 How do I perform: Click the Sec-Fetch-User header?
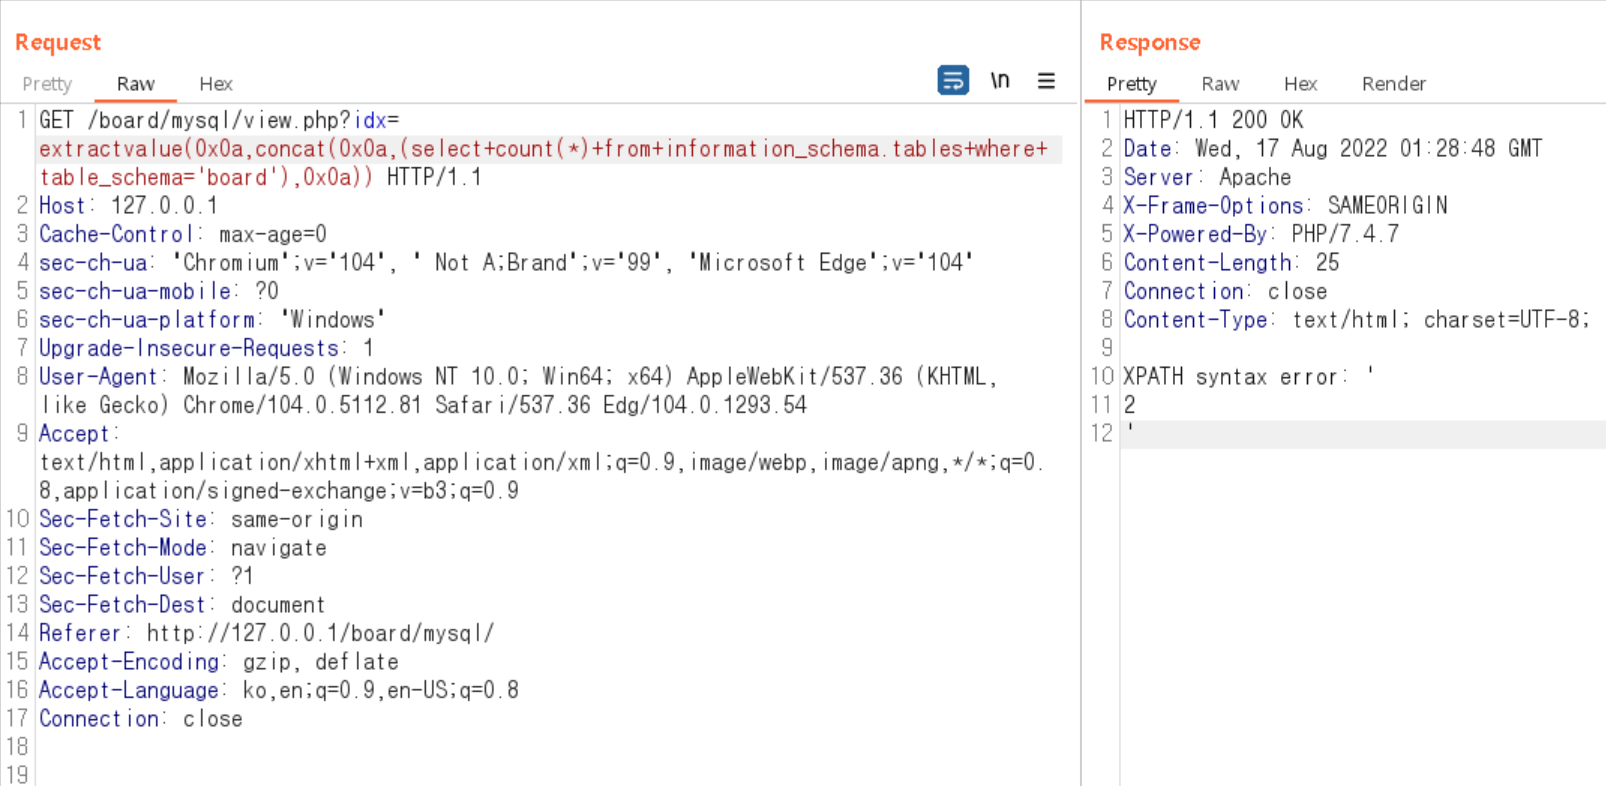tap(146, 576)
